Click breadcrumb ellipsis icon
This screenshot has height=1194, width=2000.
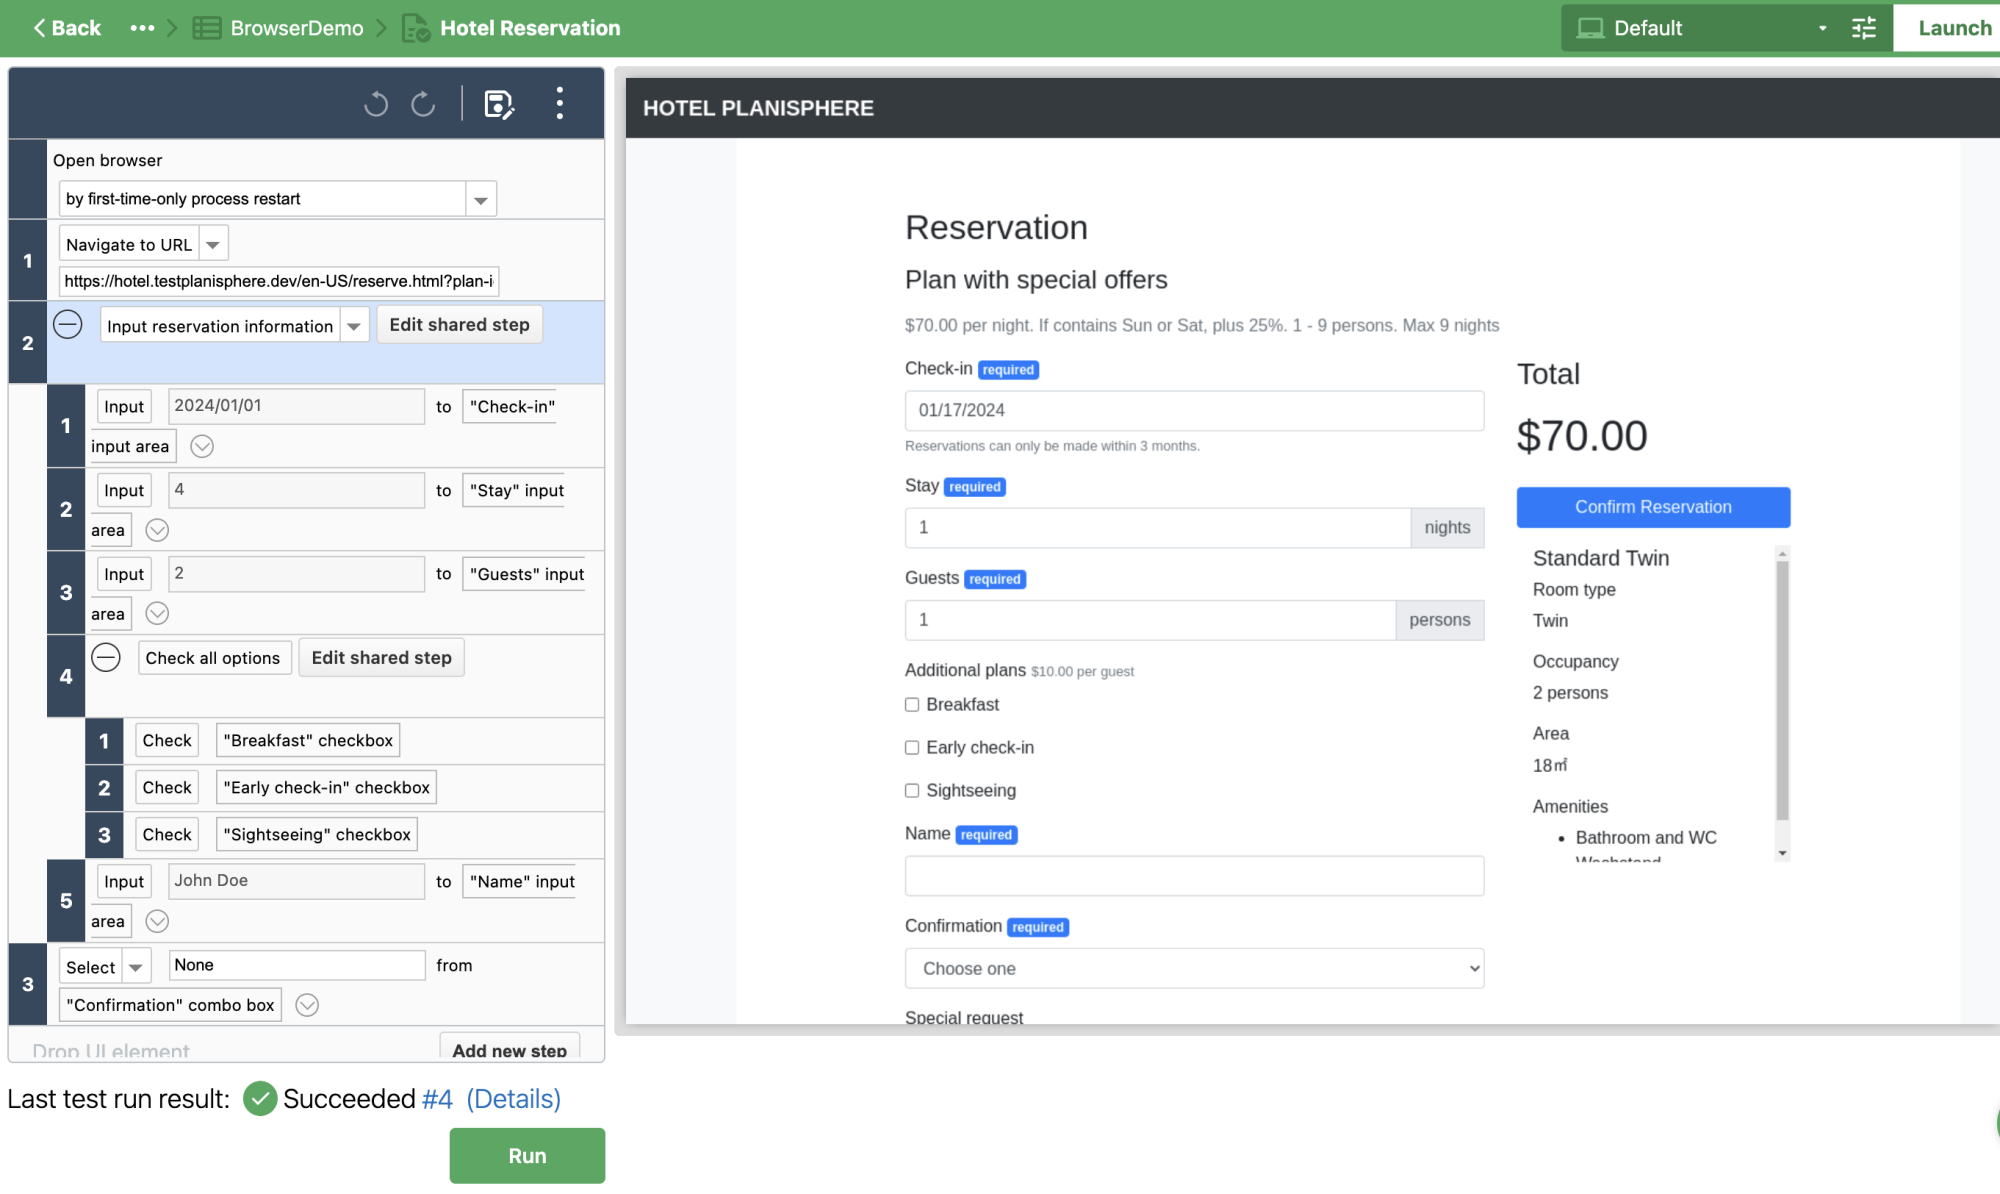(x=142, y=28)
